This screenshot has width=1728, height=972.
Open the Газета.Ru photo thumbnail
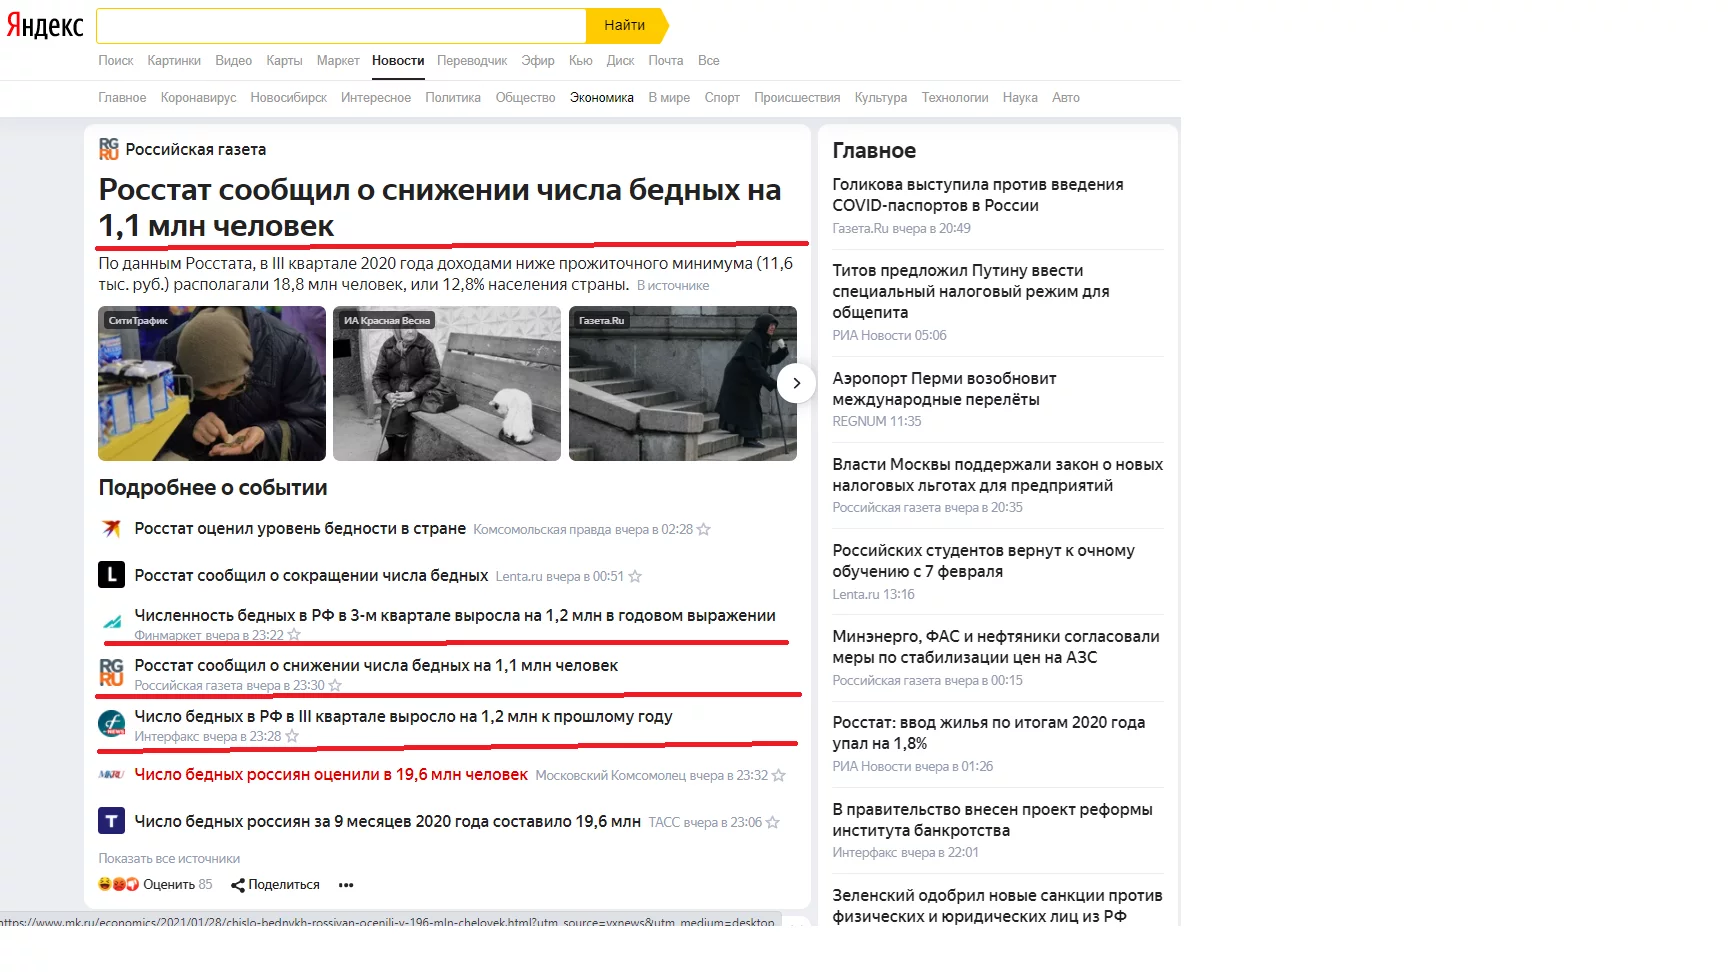(x=683, y=383)
